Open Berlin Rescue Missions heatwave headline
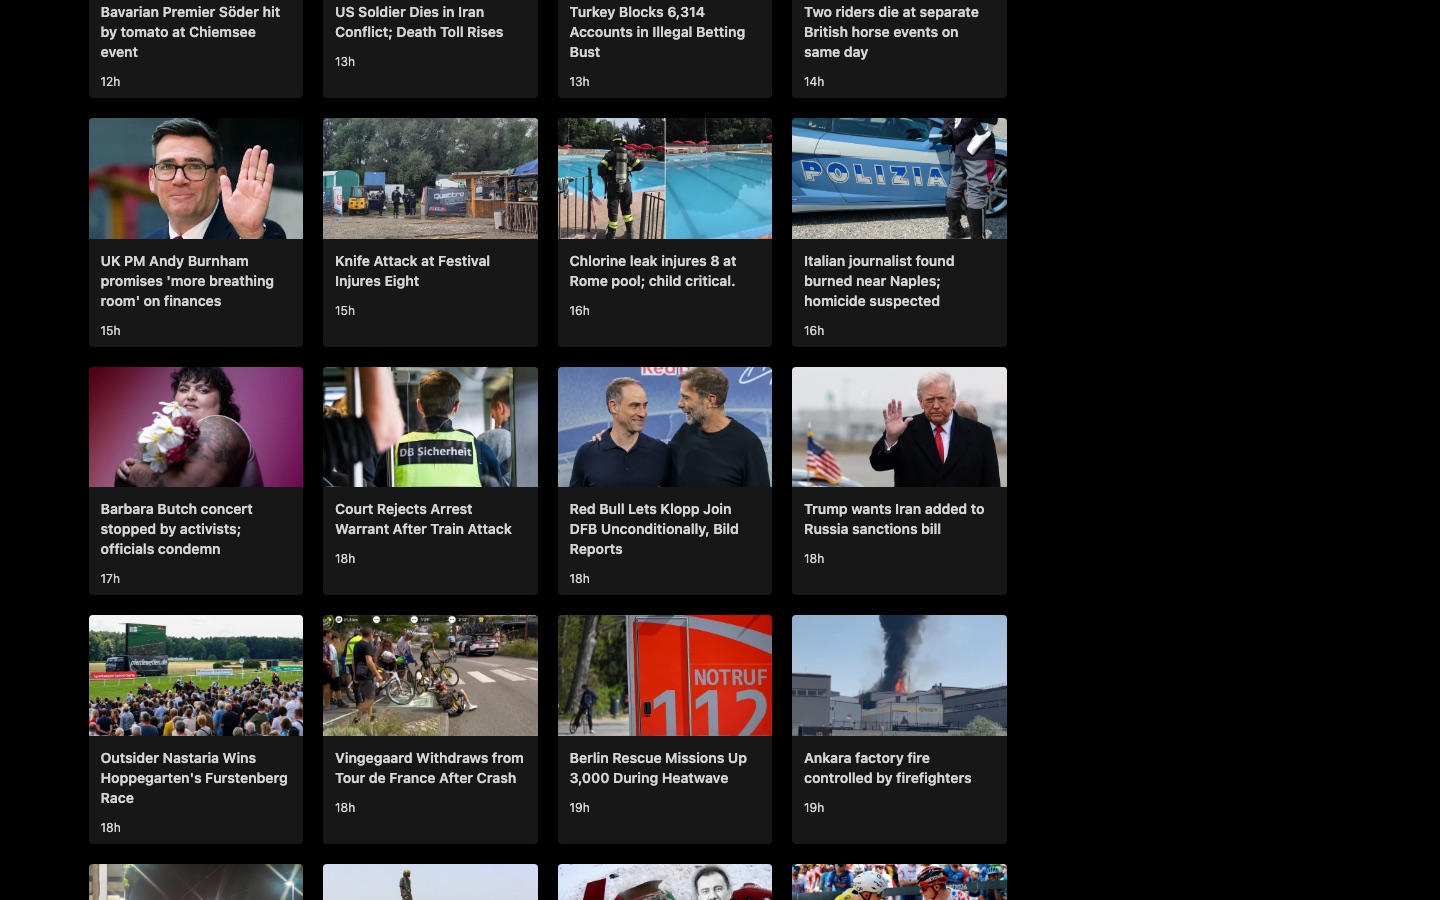 point(658,768)
